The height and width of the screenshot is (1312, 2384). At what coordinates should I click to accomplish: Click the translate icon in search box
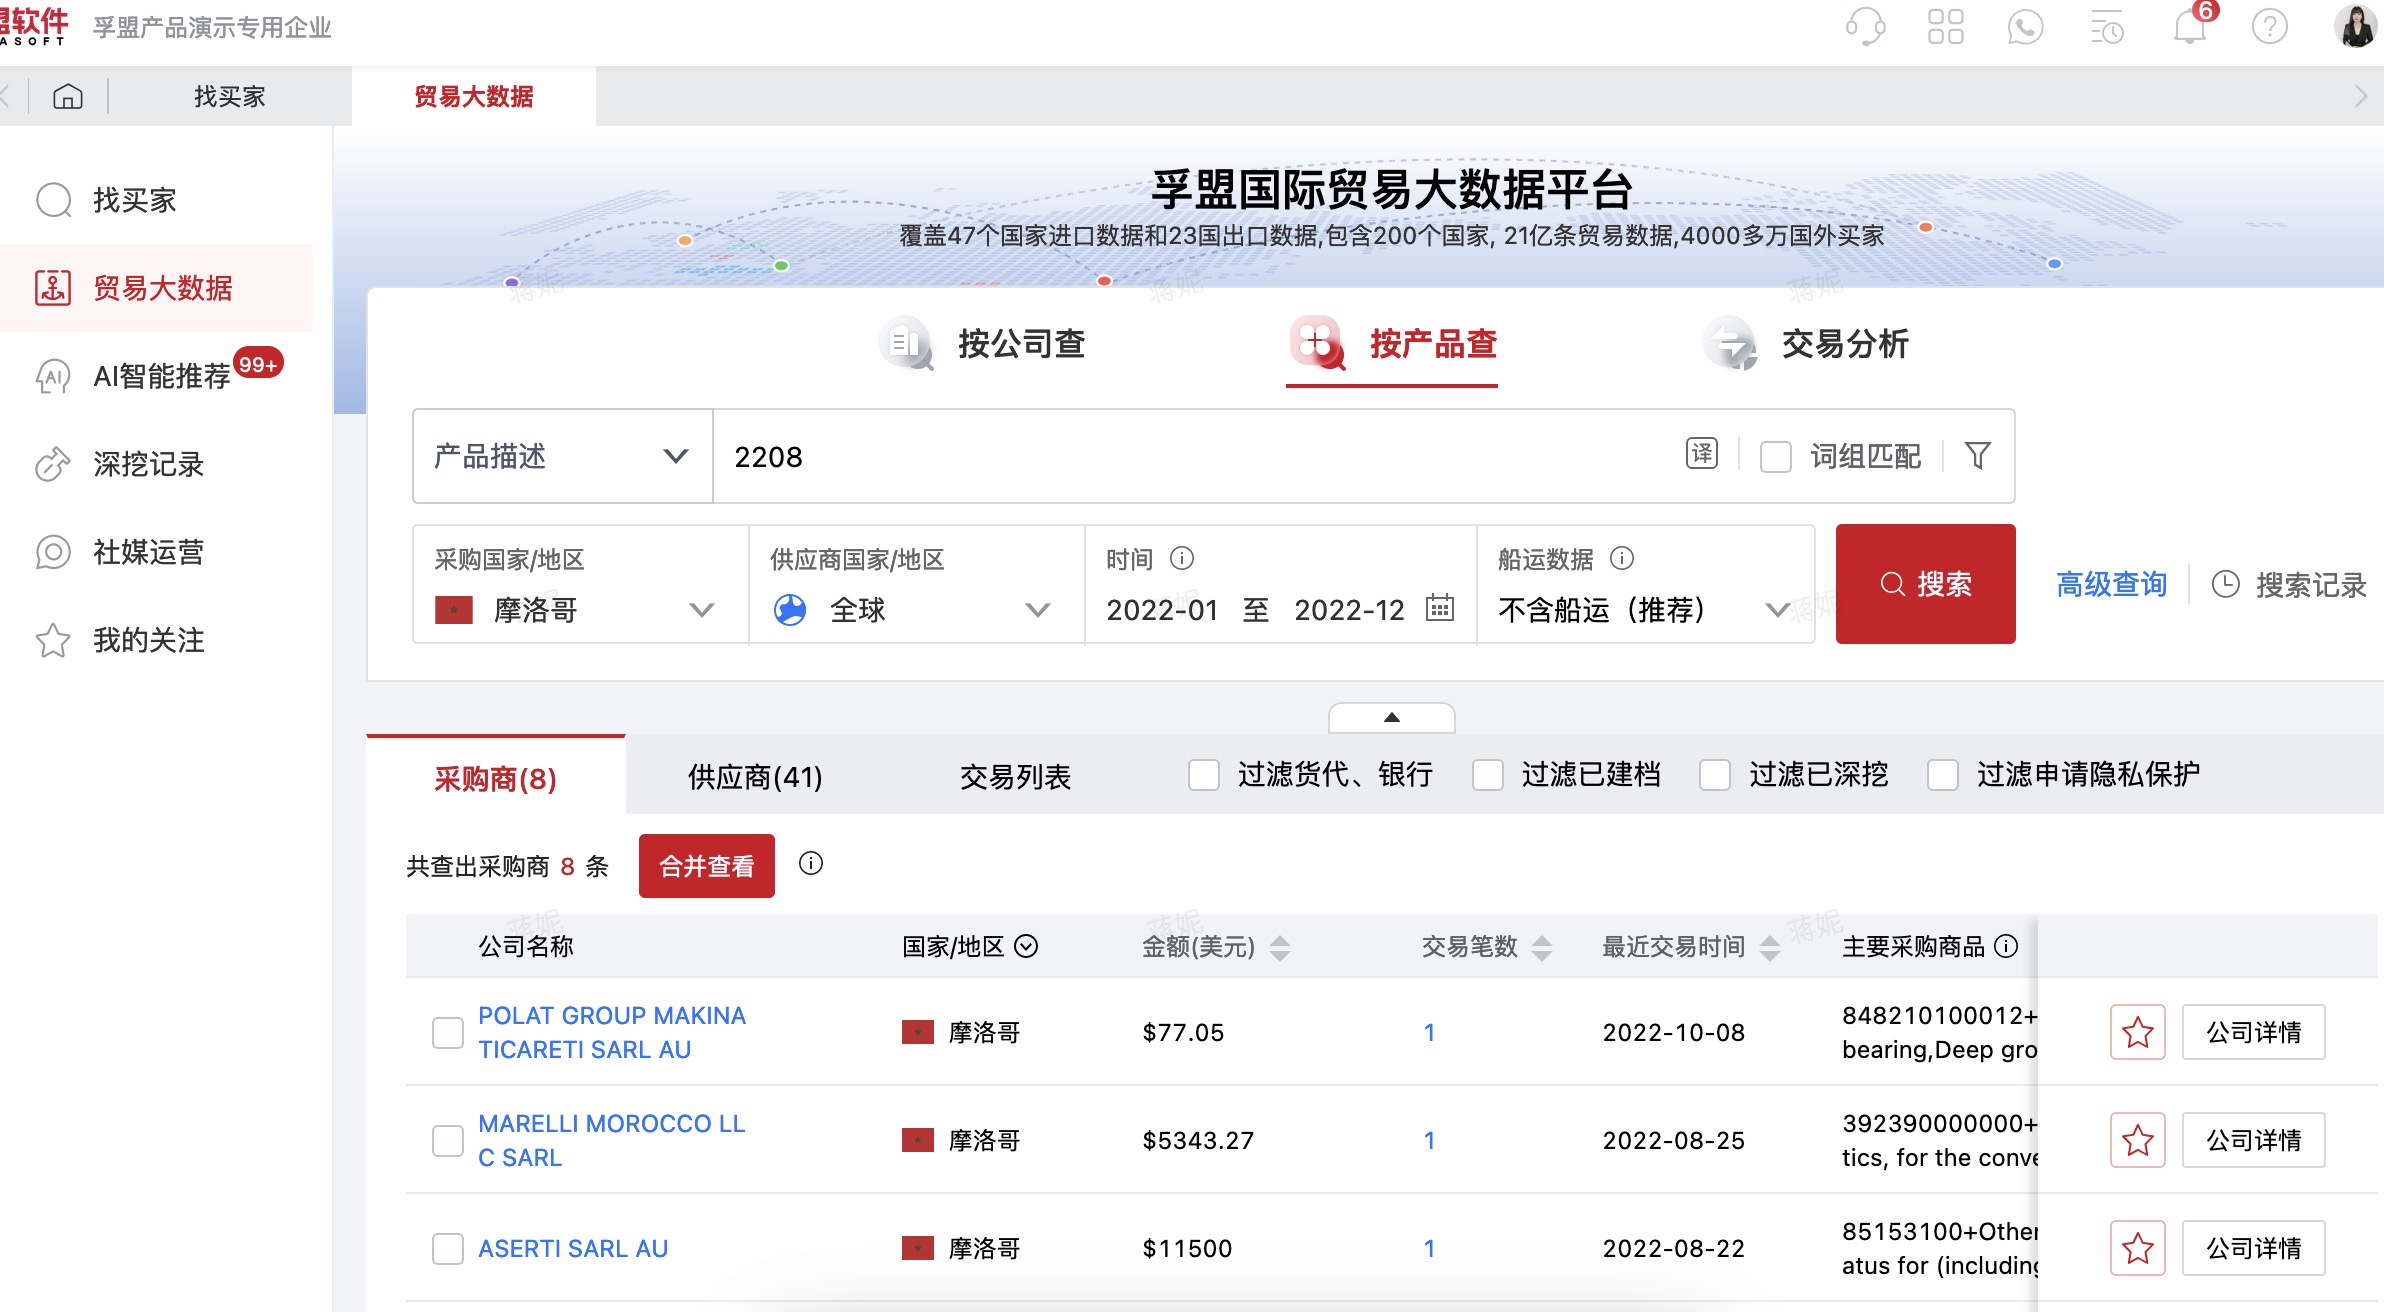(1701, 454)
